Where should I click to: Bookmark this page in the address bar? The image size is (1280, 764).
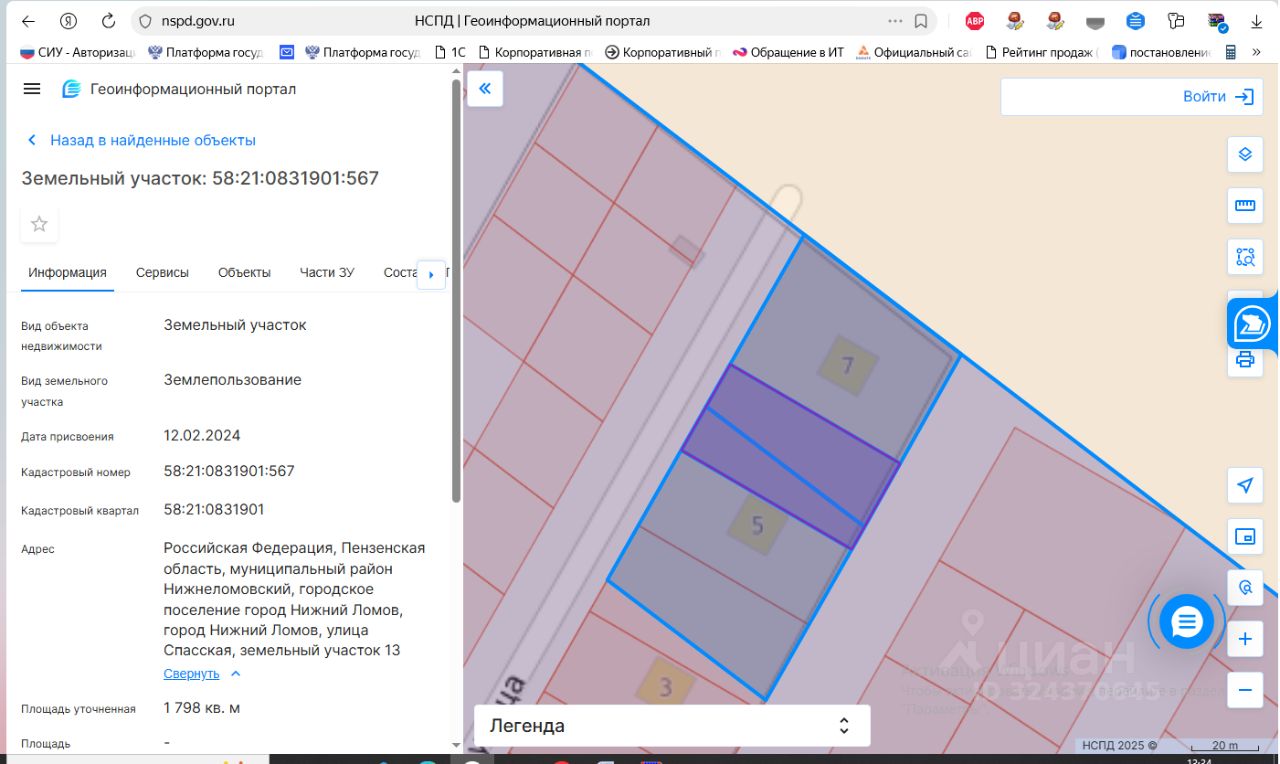coord(921,21)
